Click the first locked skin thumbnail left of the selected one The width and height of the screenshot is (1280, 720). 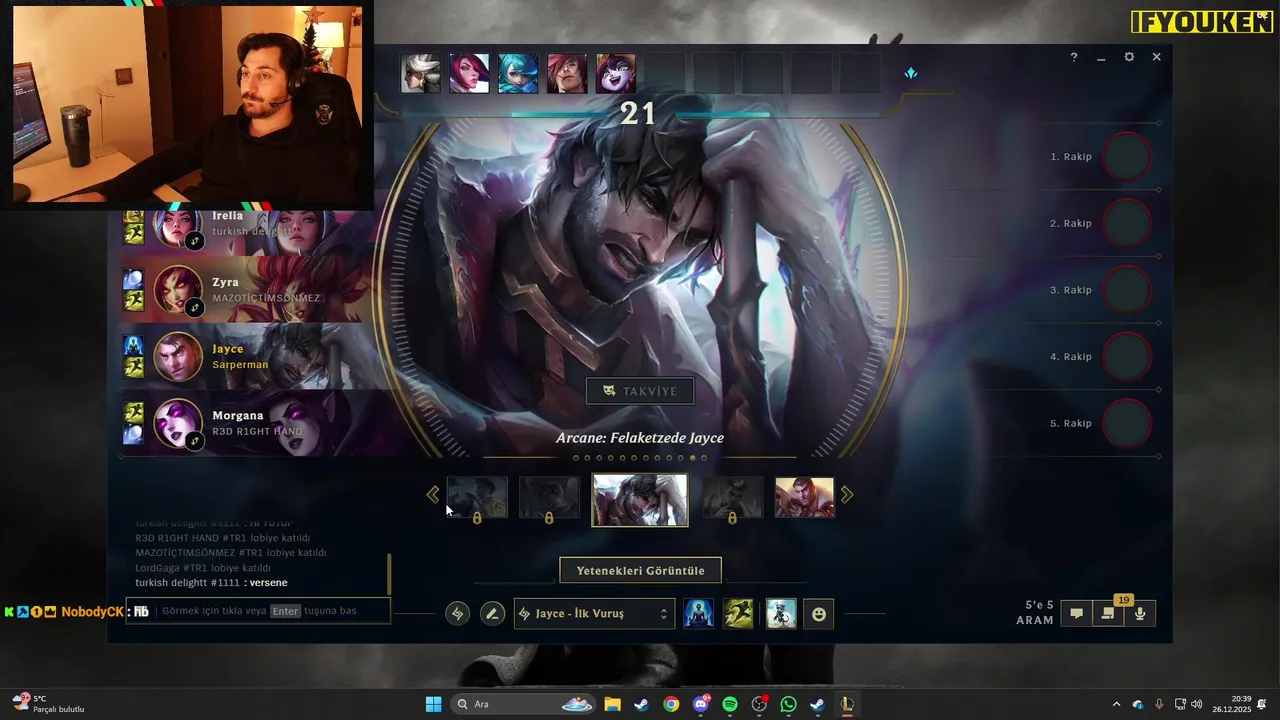point(549,498)
